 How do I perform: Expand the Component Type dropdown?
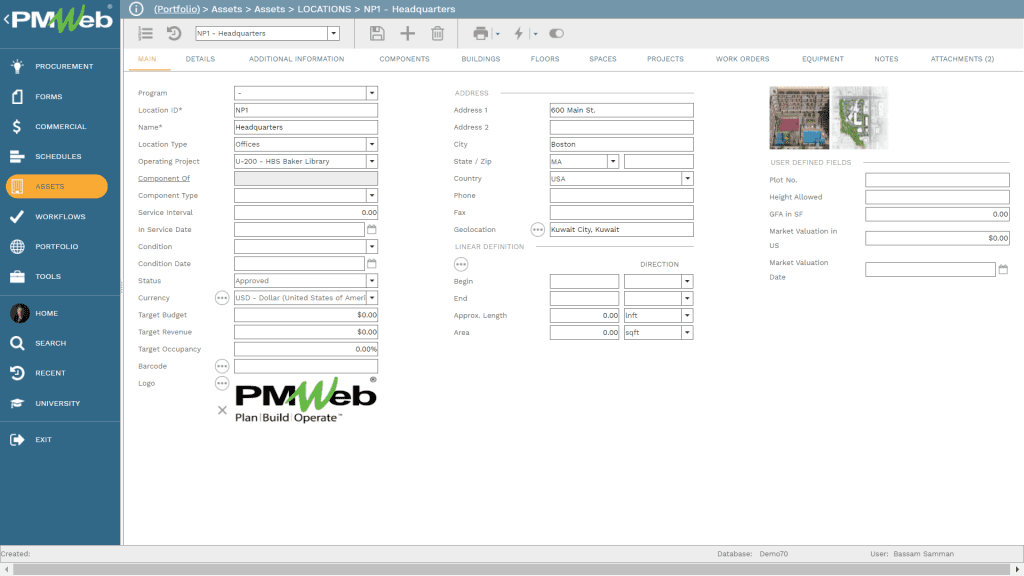point(372,195)
